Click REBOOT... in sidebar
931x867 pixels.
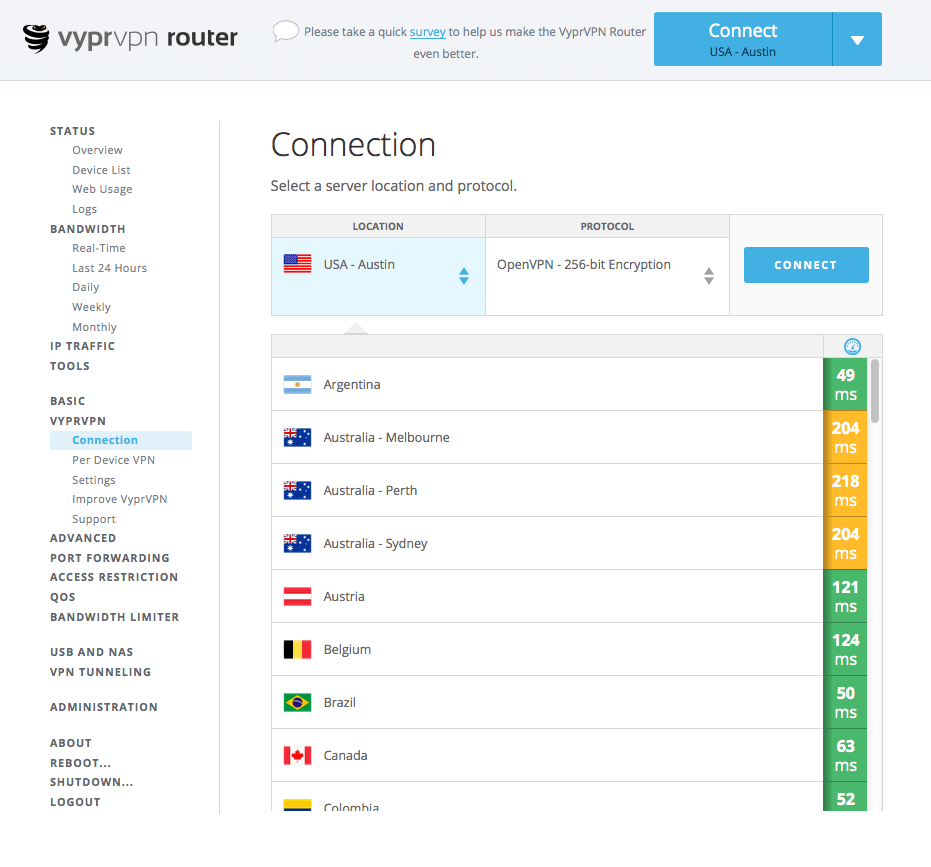point(80,763)
